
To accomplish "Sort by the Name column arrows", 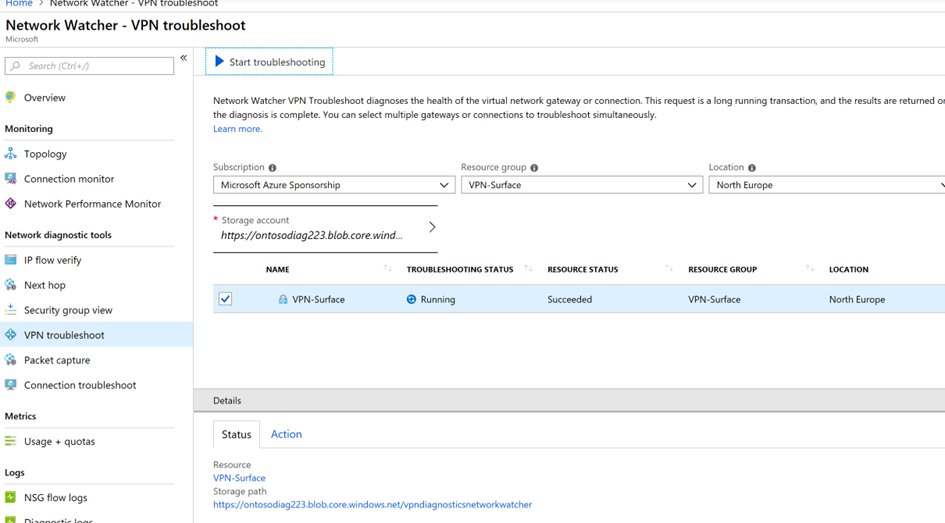I will click(x=388, y=268).
